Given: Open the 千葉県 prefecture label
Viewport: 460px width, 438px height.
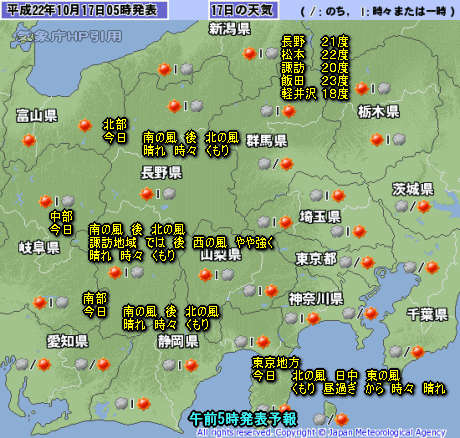Looking at the screenshot, I should click(x=427, y=314).
